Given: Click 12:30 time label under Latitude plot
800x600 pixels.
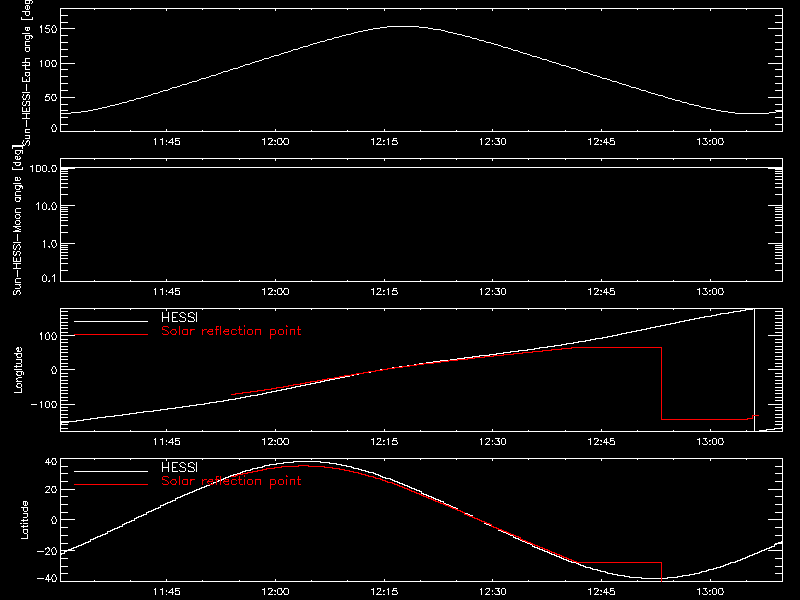Looking at the screenshot, I should click(x=492, y=592).
